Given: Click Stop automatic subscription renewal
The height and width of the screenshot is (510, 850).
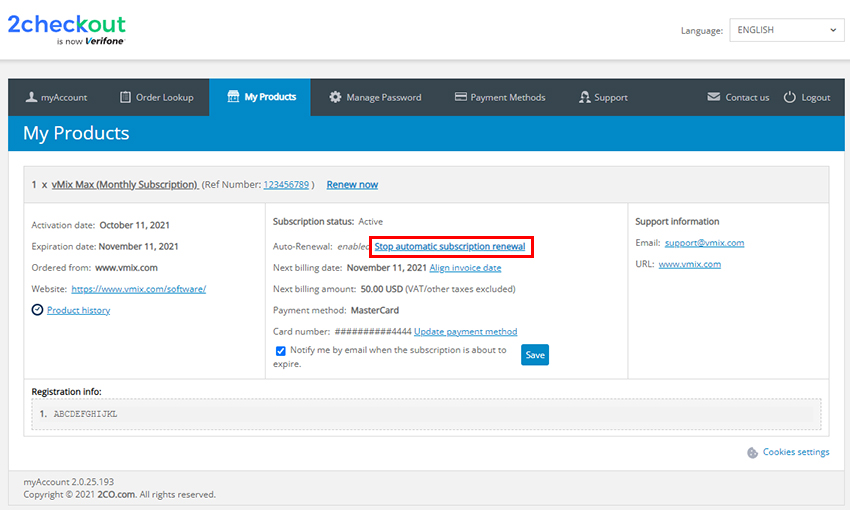Looking at the screenshot, I should [450, 247].
